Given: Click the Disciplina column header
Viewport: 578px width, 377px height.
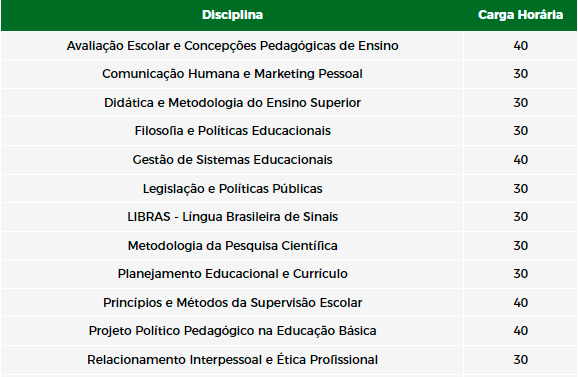Looking at the screenshot, I should pyautogui.click(x=232, y=15).
